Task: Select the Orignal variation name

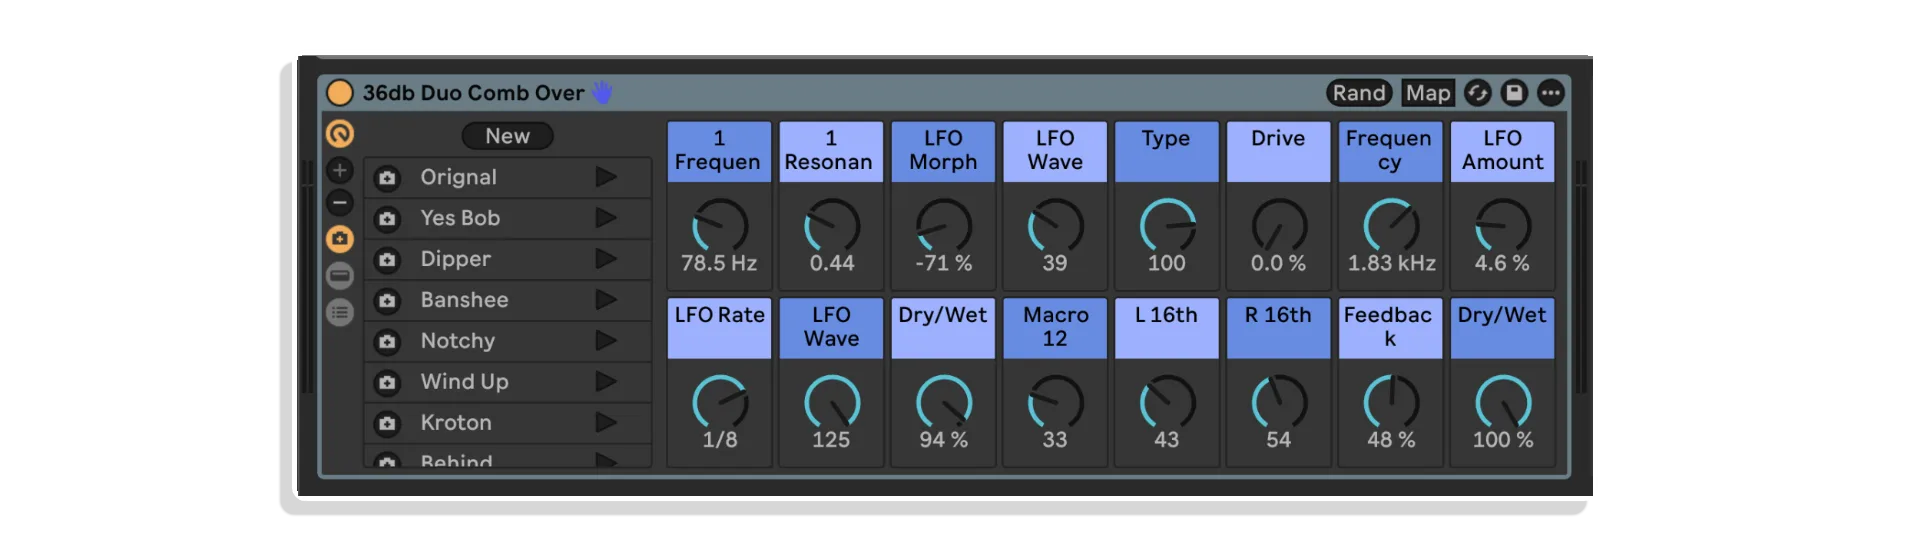Action: point(458,178)
